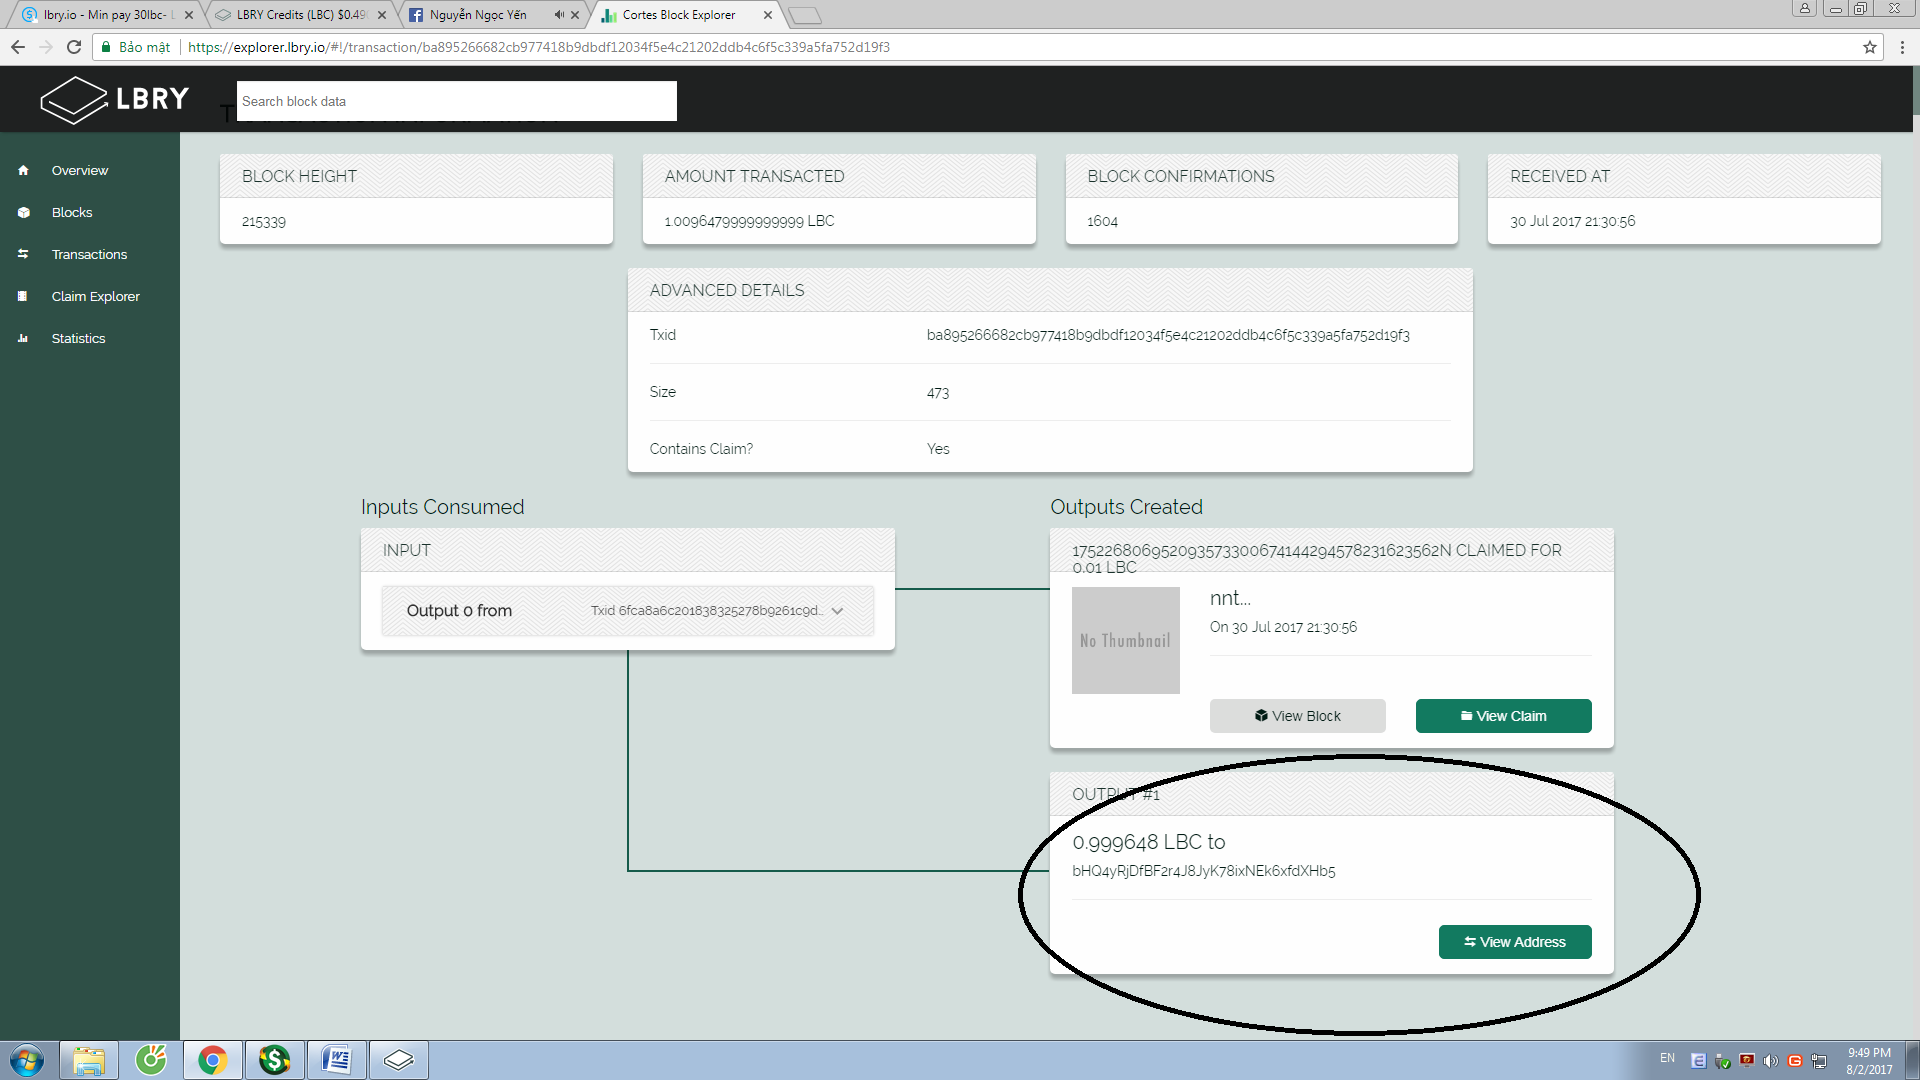Open Claim Explorer in sidebar
1920x1080 pixels.
[x=95, y=296]
